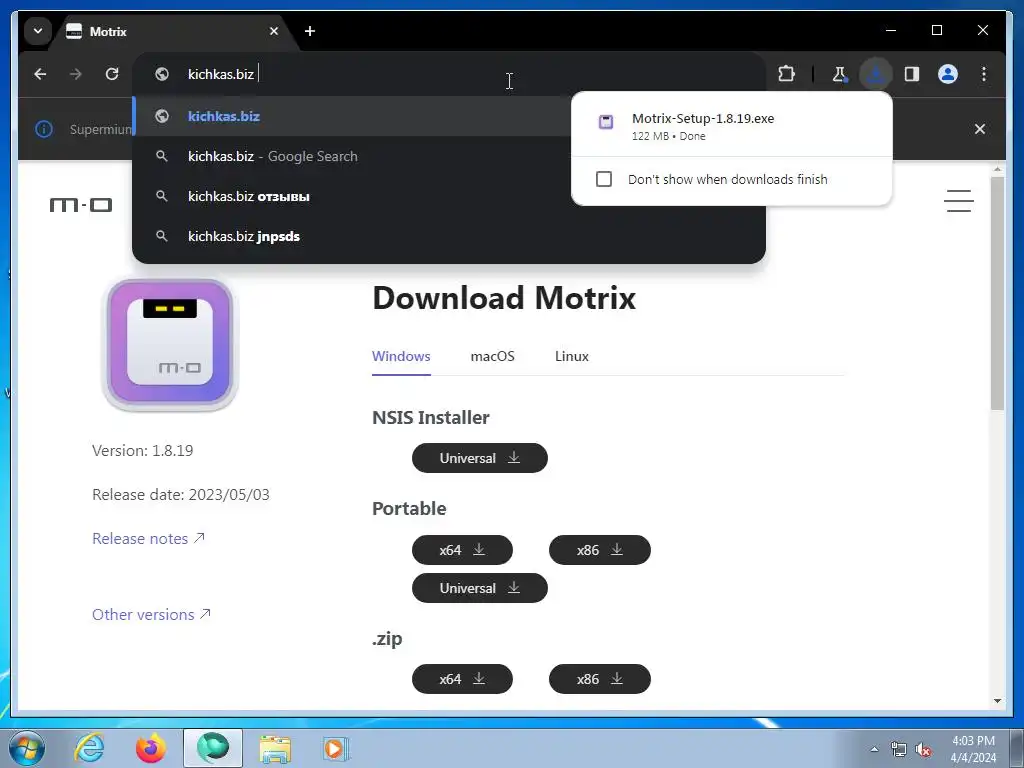Choose kichkas.biz - Google Search suggestion
Screen dimensions: 1024x768
353,157
